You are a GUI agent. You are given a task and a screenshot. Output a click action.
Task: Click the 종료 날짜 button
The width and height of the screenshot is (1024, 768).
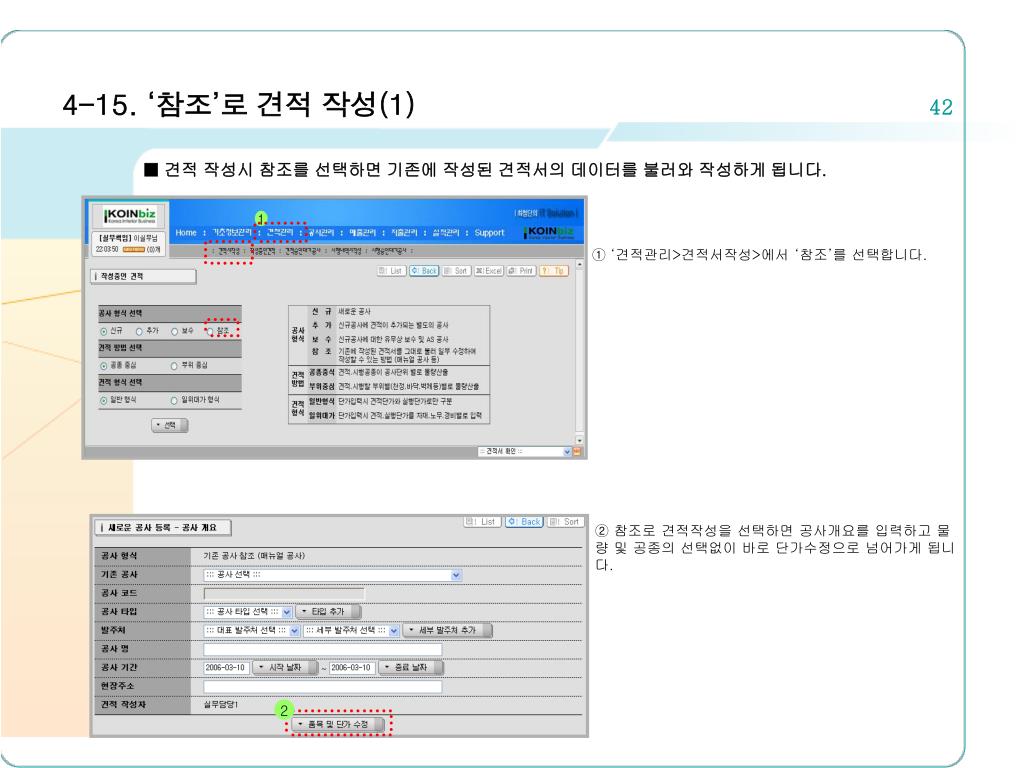(411, 668)
